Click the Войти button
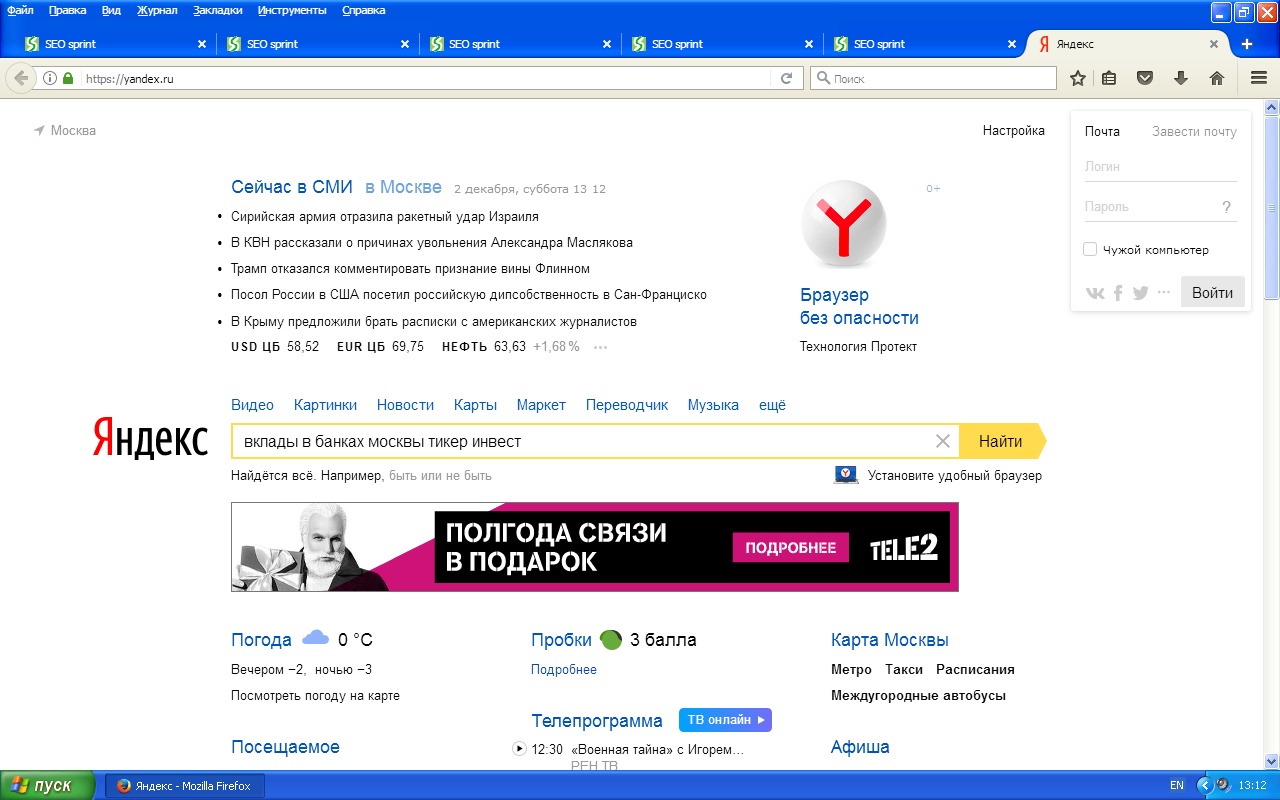This screenshot has height=800, width=1280. click(1212, 293)
